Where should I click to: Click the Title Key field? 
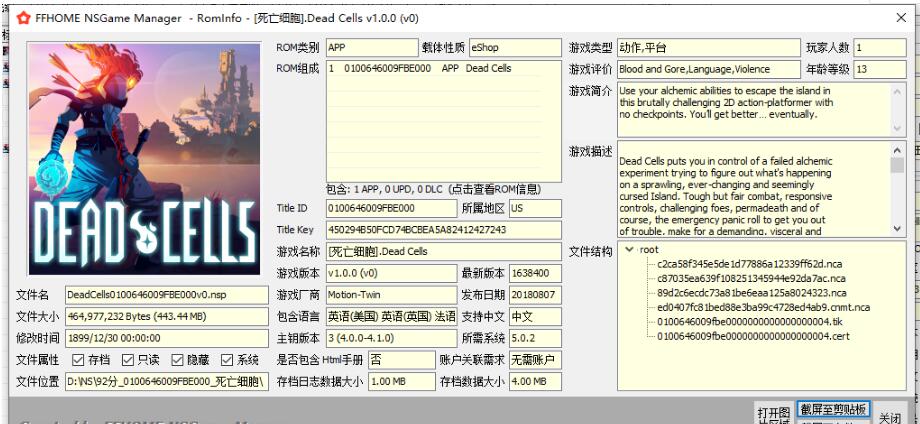tap(444, 230)
